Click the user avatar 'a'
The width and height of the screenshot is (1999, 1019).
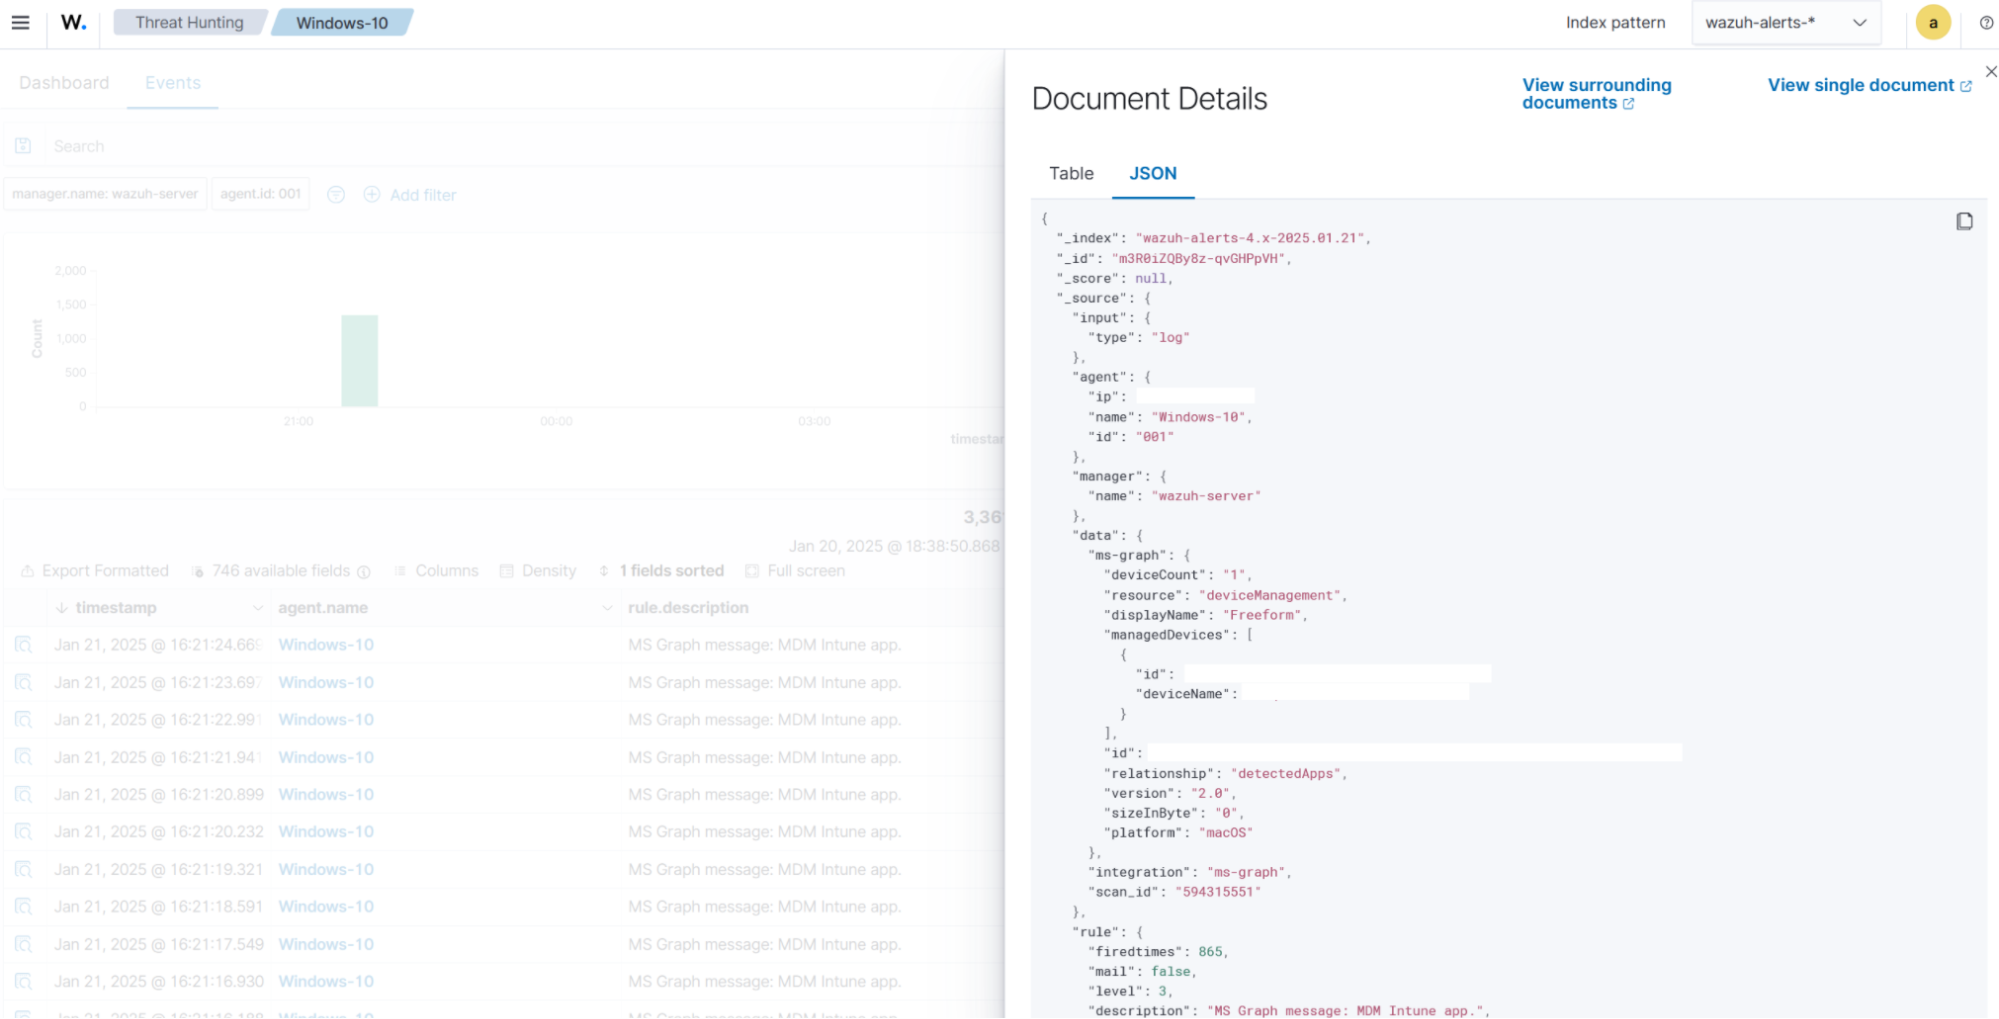[1932, 23]
